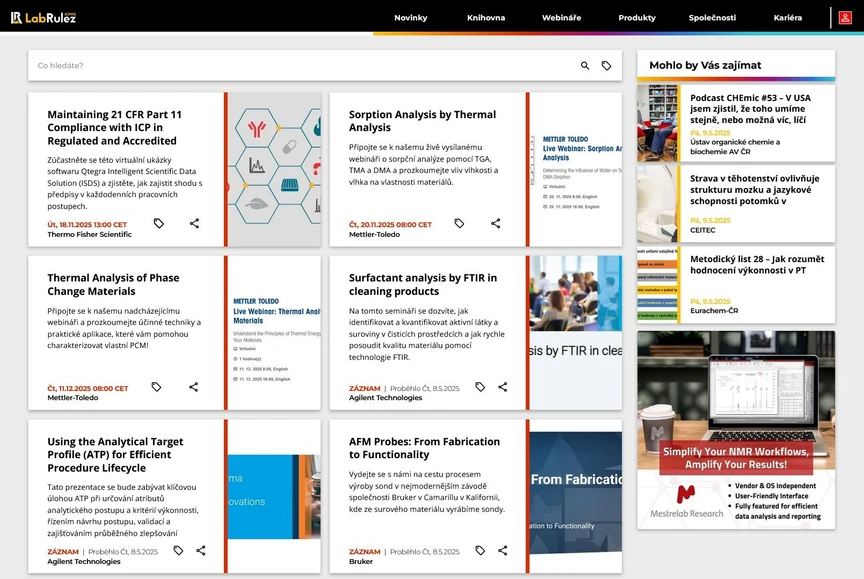This screenshot has width=864, height=579.
Task: Click Analytical Target Profile blue thumbnail
Action: pyautogui.click(x=274, y=496)
